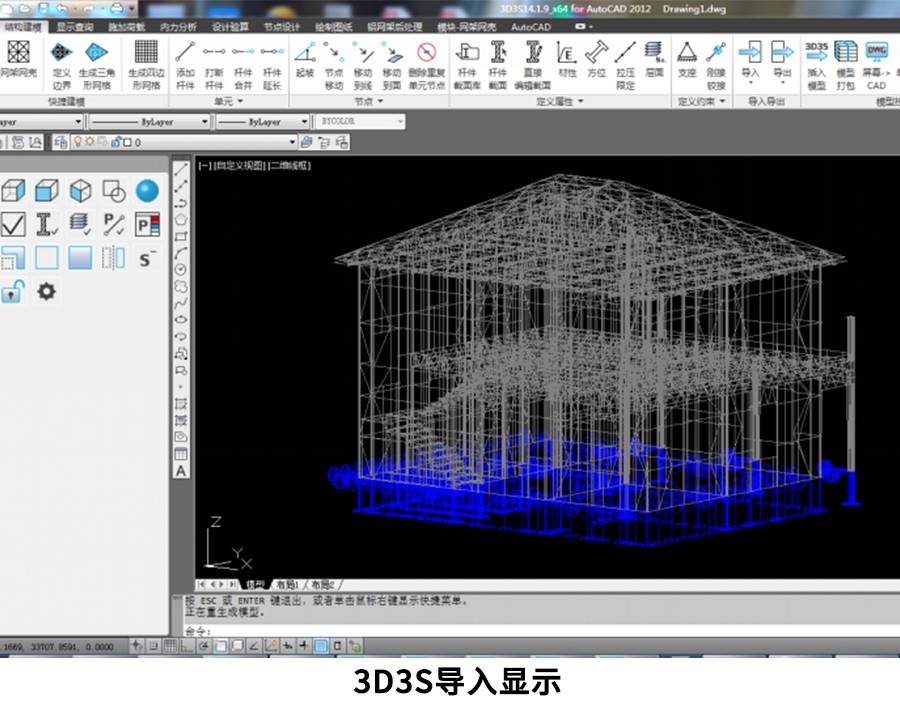Expand the 定义约束 panel dropdown
This screenshot has height=704, width=900.
pos(701,101)
